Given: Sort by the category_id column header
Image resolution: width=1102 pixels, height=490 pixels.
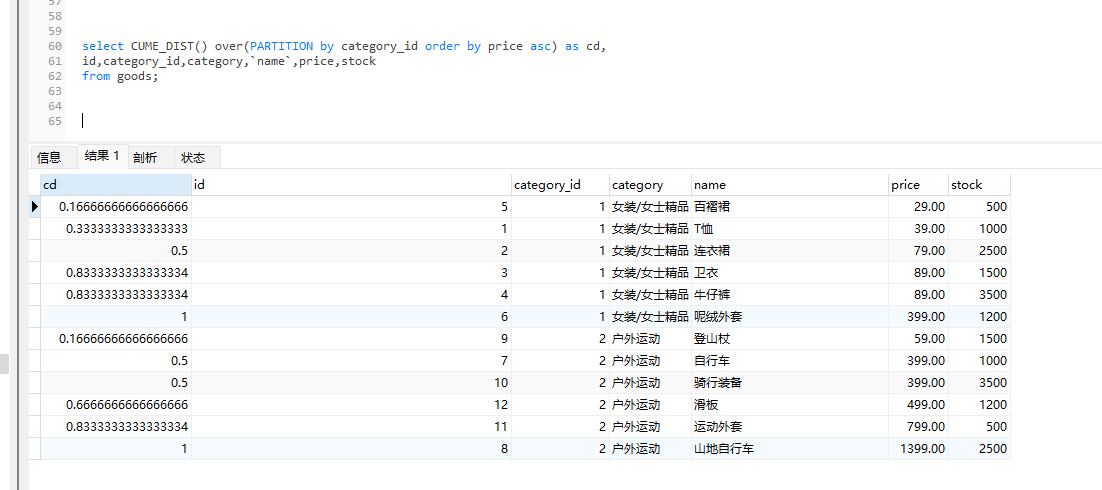Looking at the screenshot, I should [x=560, y=185].
